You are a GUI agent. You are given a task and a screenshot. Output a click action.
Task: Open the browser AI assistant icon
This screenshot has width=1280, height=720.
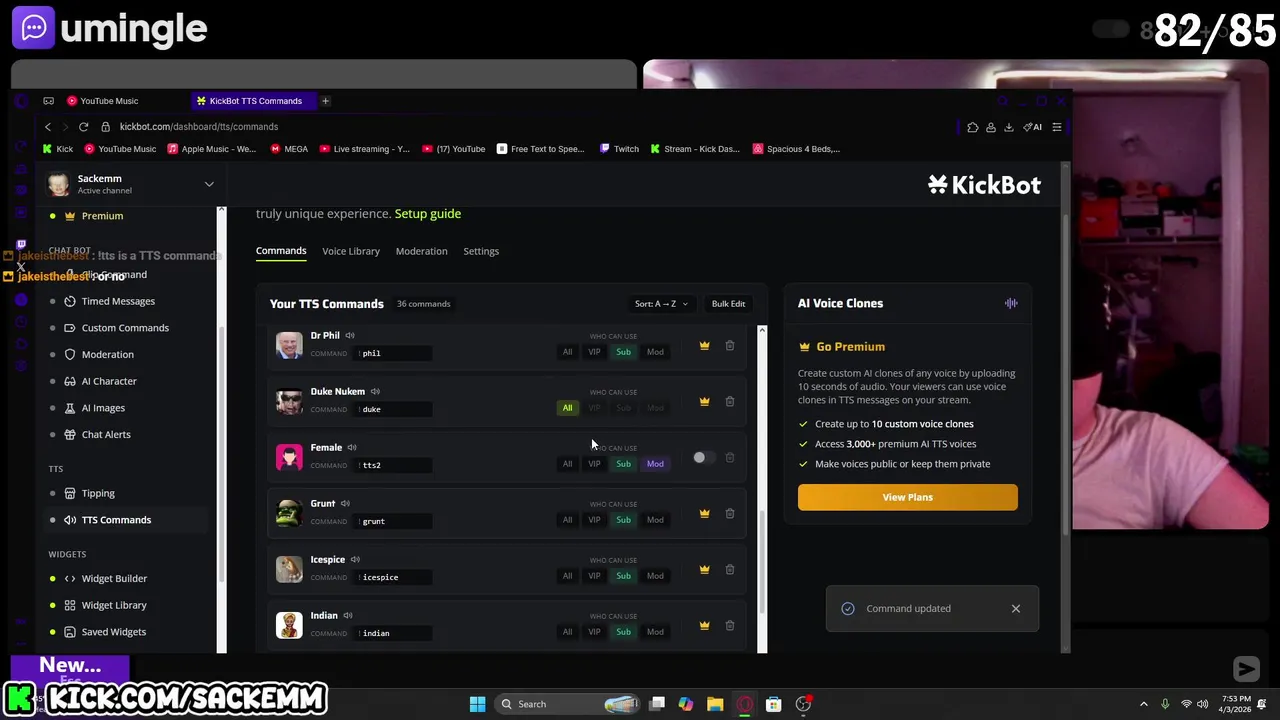pos(1033,127)
